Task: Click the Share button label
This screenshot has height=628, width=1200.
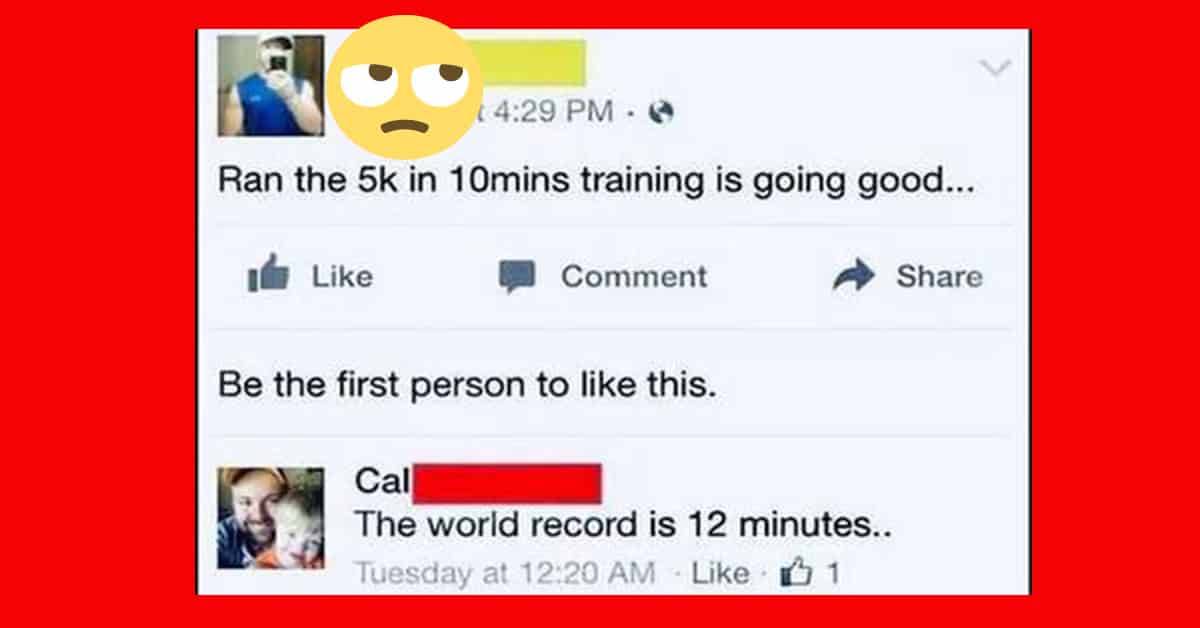Action: click(939, 276)
